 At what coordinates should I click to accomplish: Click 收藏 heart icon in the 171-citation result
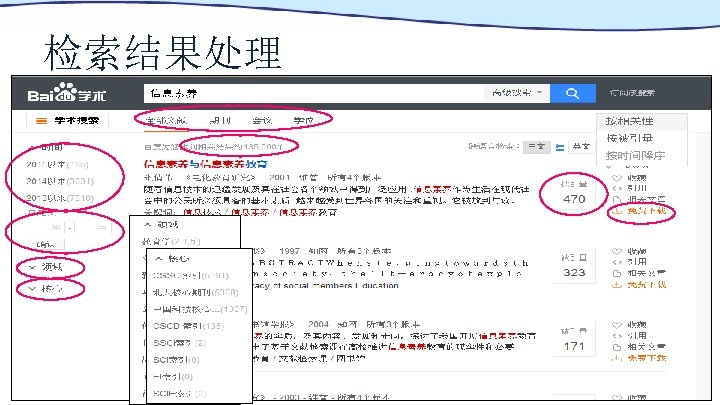[x=617, y=325]
